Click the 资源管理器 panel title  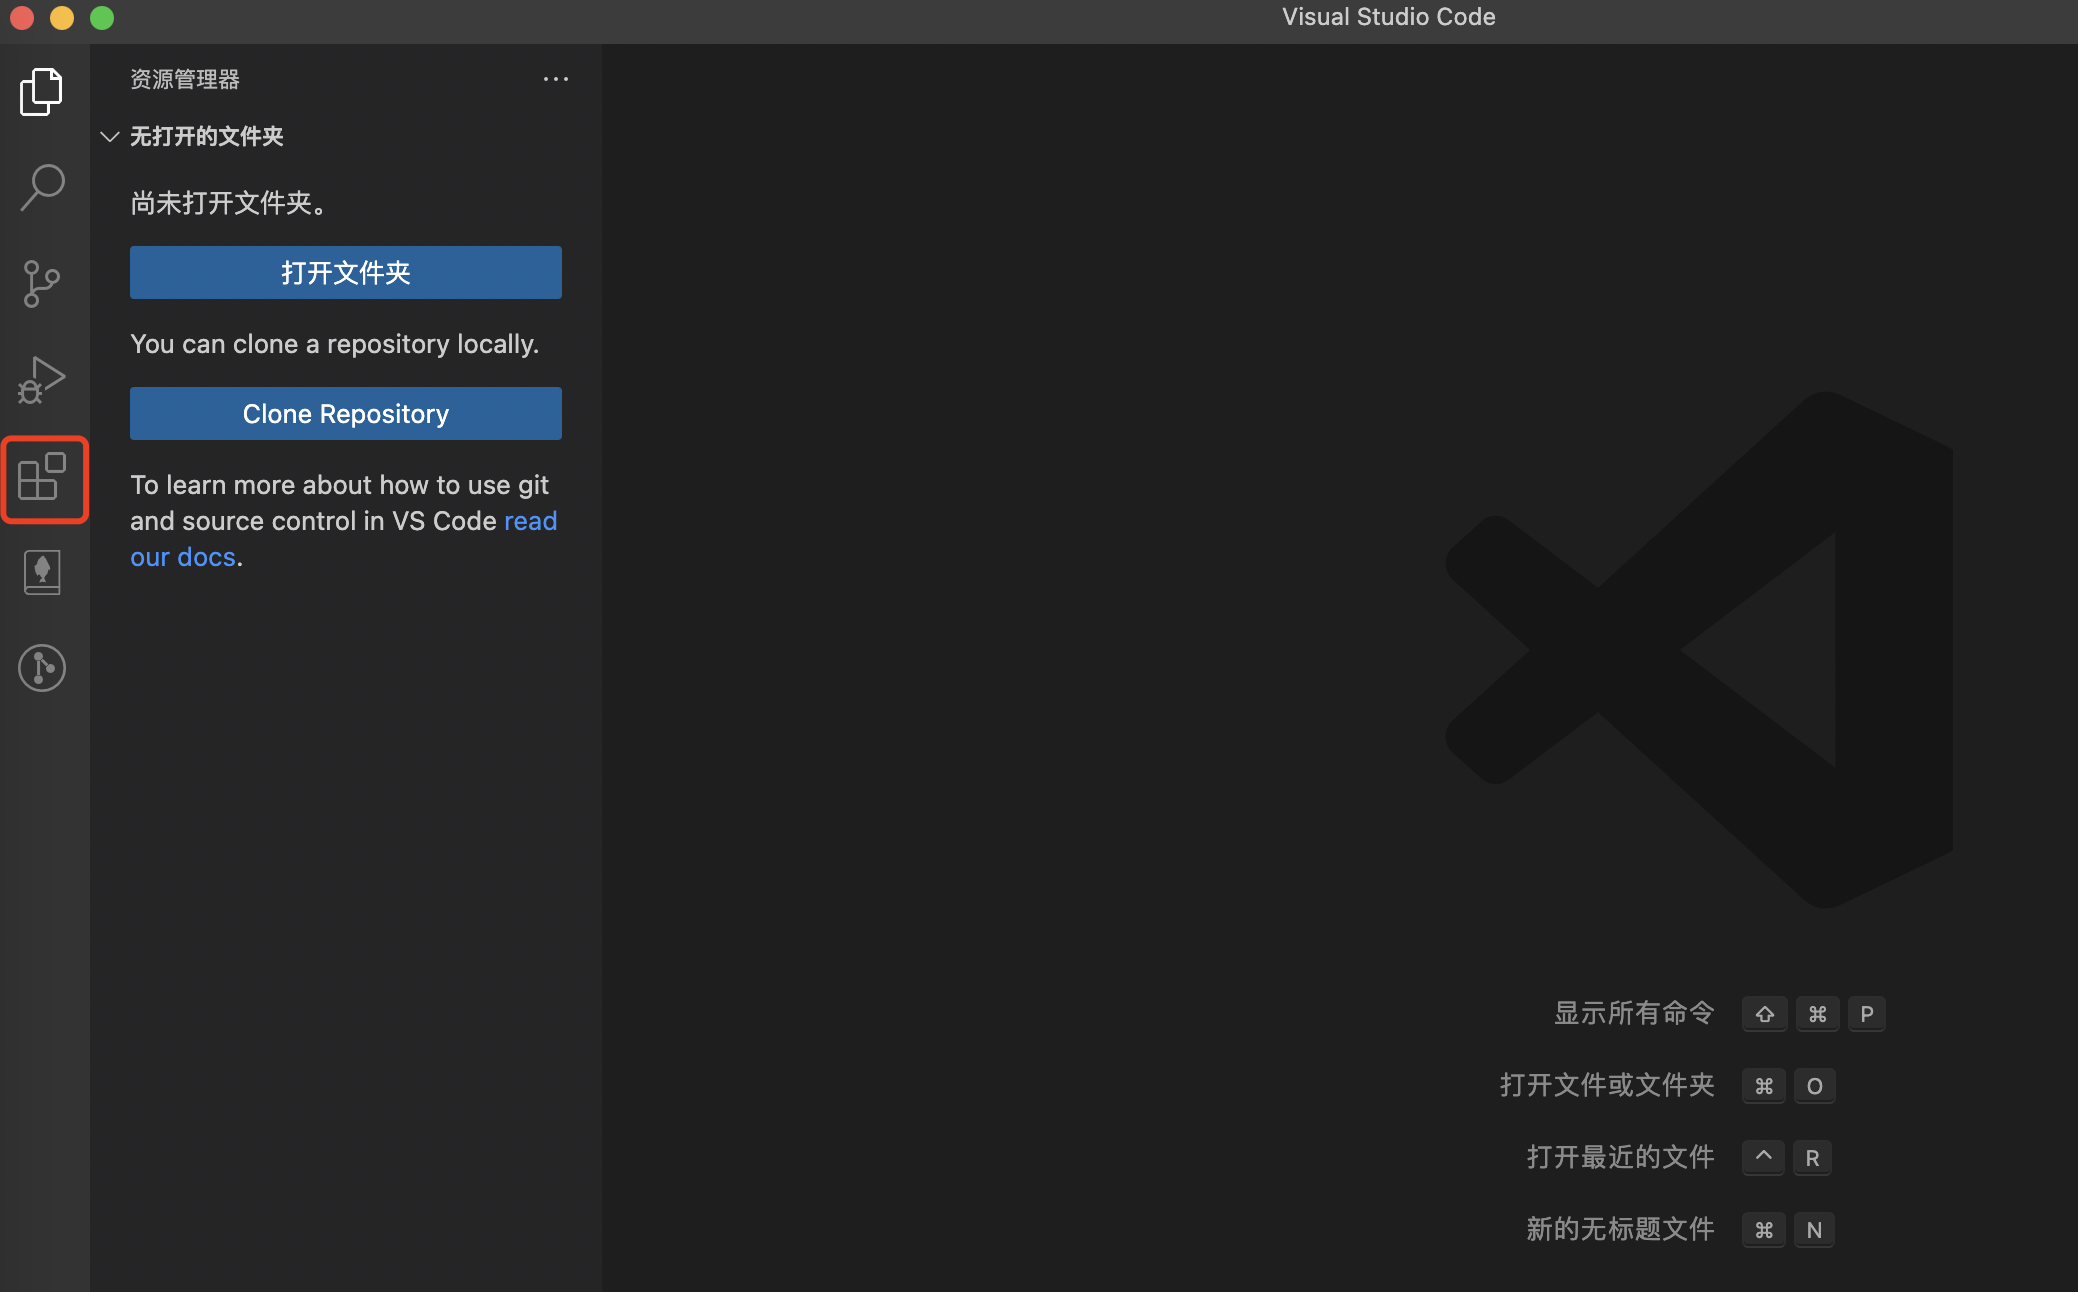pyautogui.click(x=185, y=79)
